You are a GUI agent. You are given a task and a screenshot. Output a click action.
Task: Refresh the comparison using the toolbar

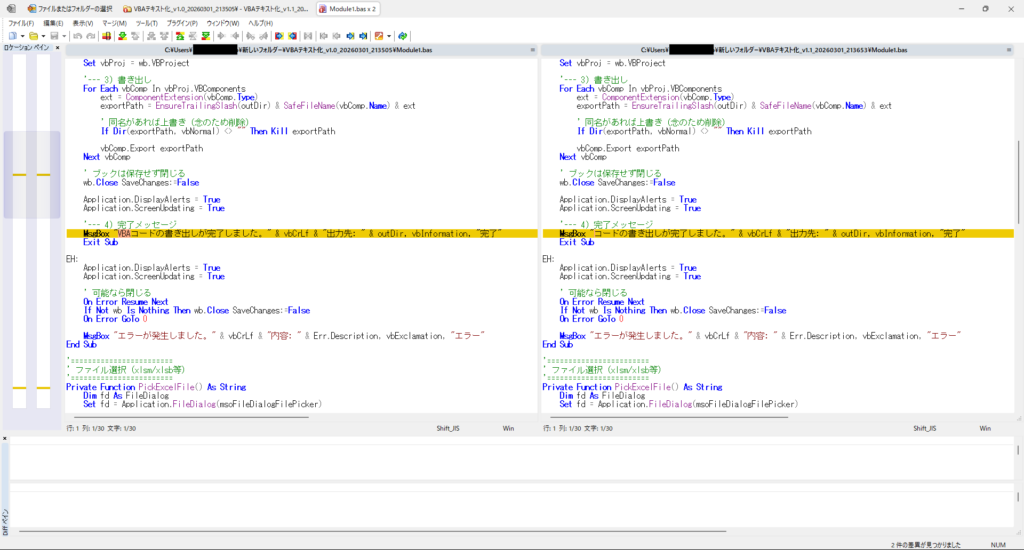point(402,36)
